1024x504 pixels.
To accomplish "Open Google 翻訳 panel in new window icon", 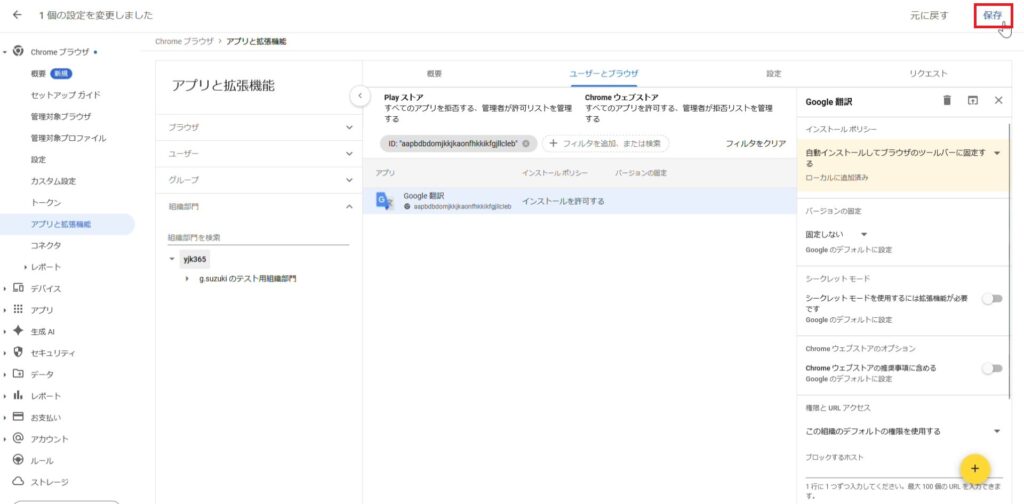I will tap(972, 100).
